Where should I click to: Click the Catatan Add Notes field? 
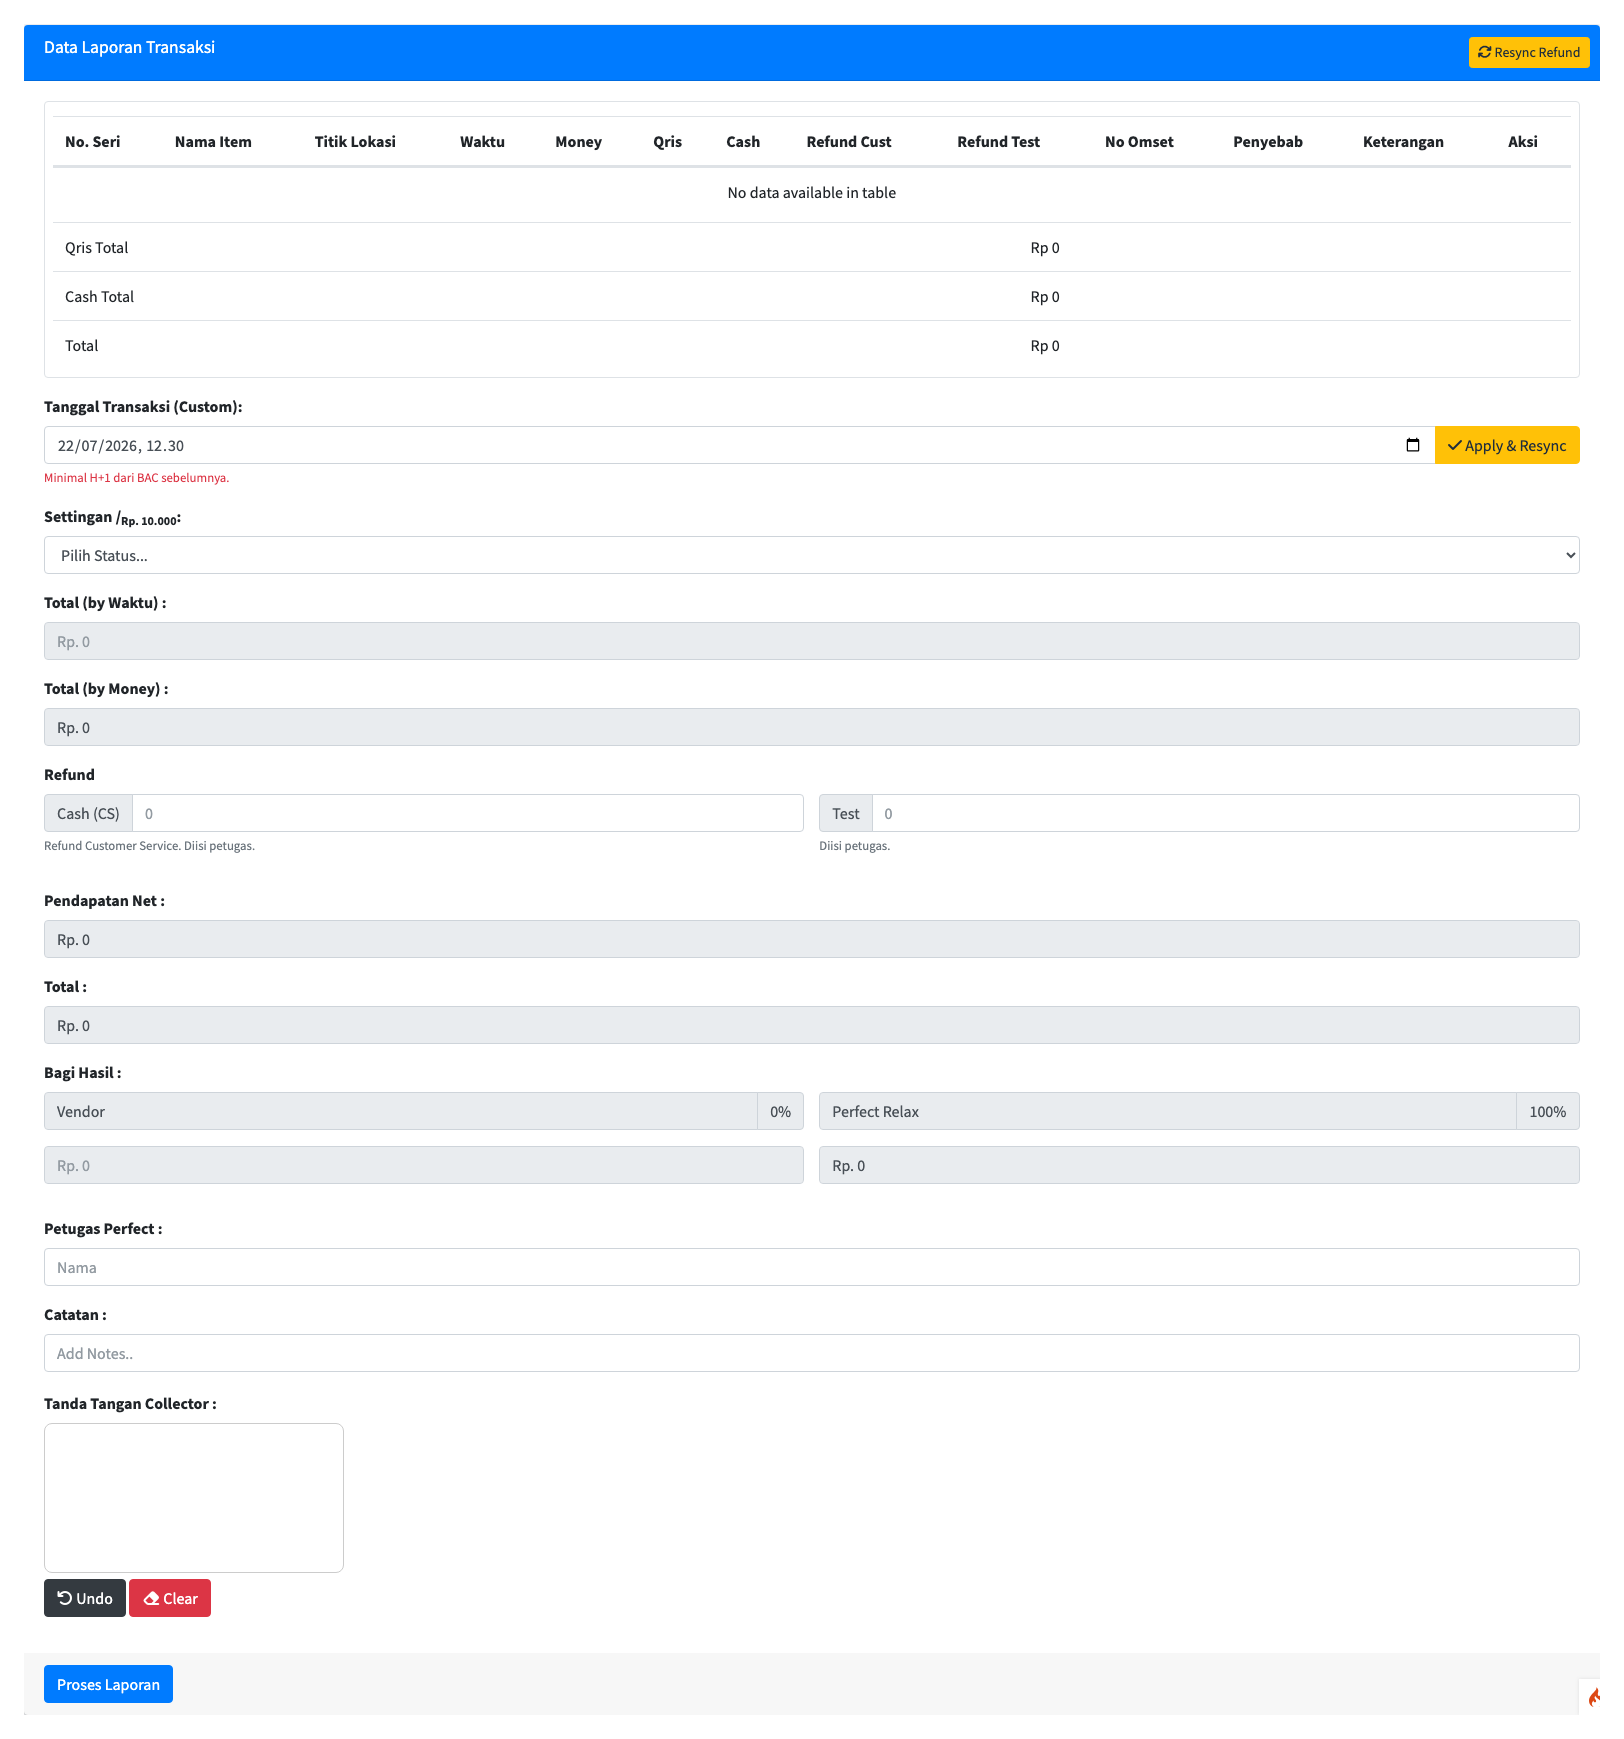pos(811,1353)
